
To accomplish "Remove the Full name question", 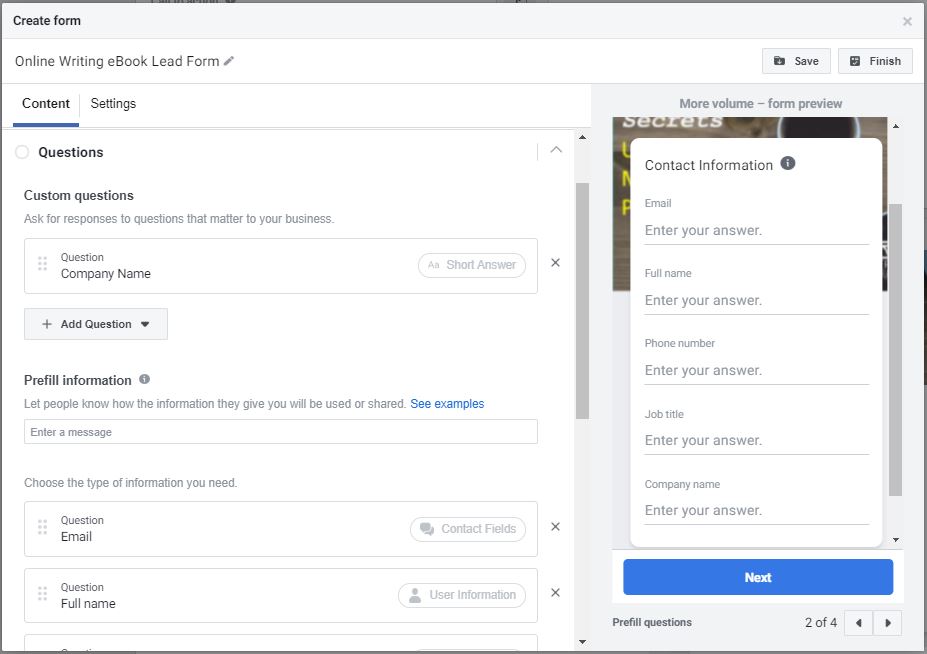I will click(555, 593).
